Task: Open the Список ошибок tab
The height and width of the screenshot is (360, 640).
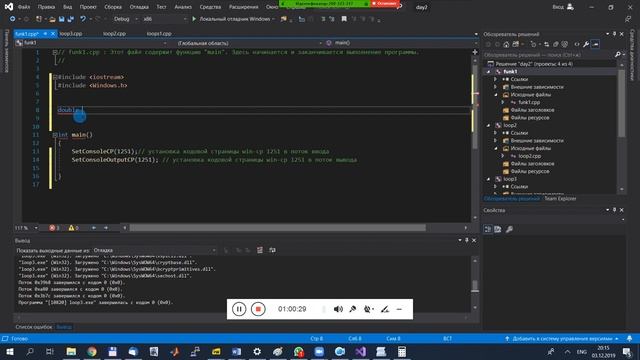Action: pyautogui.click(x=34, y=327)
